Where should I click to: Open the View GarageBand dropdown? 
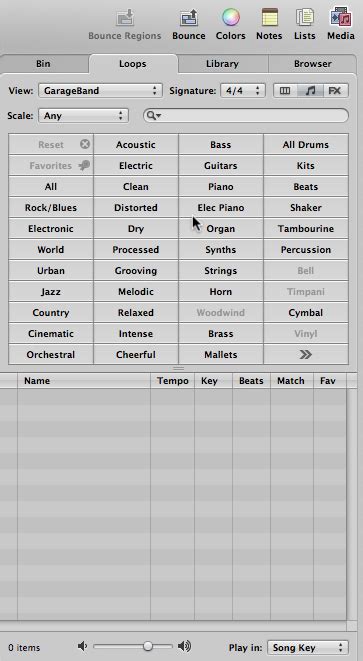pos(100,91)
